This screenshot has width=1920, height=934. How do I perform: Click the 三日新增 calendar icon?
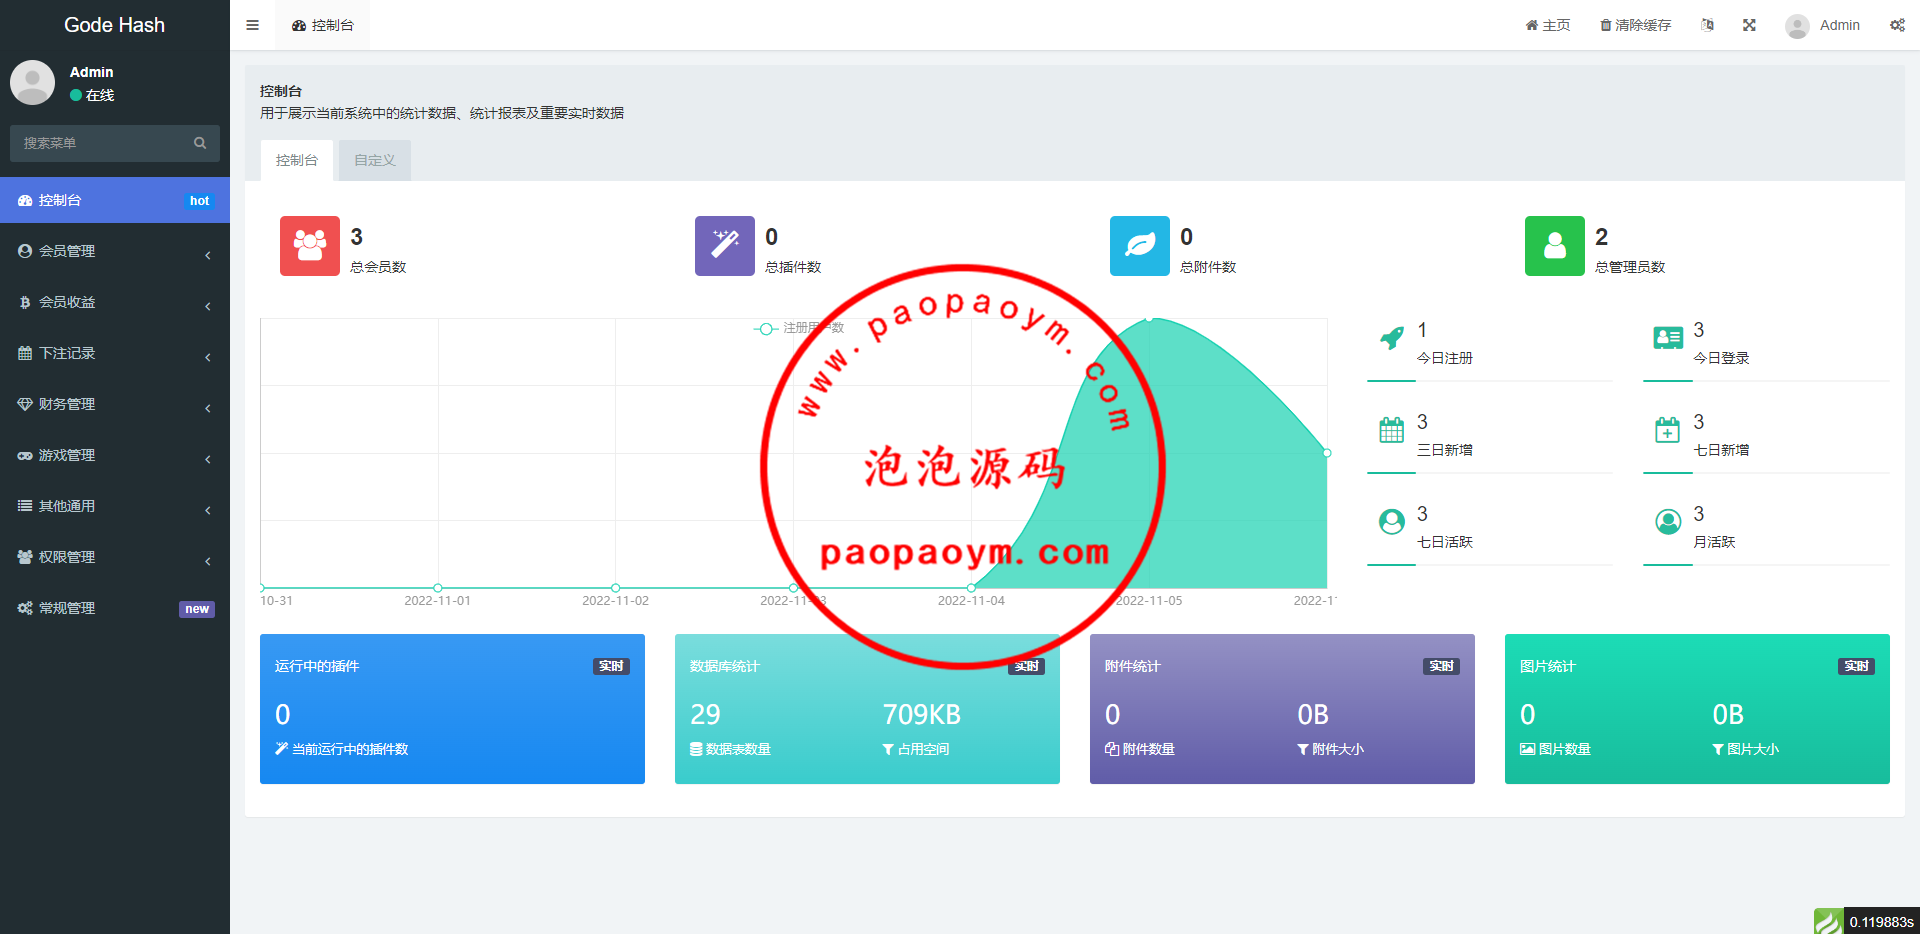click(1392, 430)
